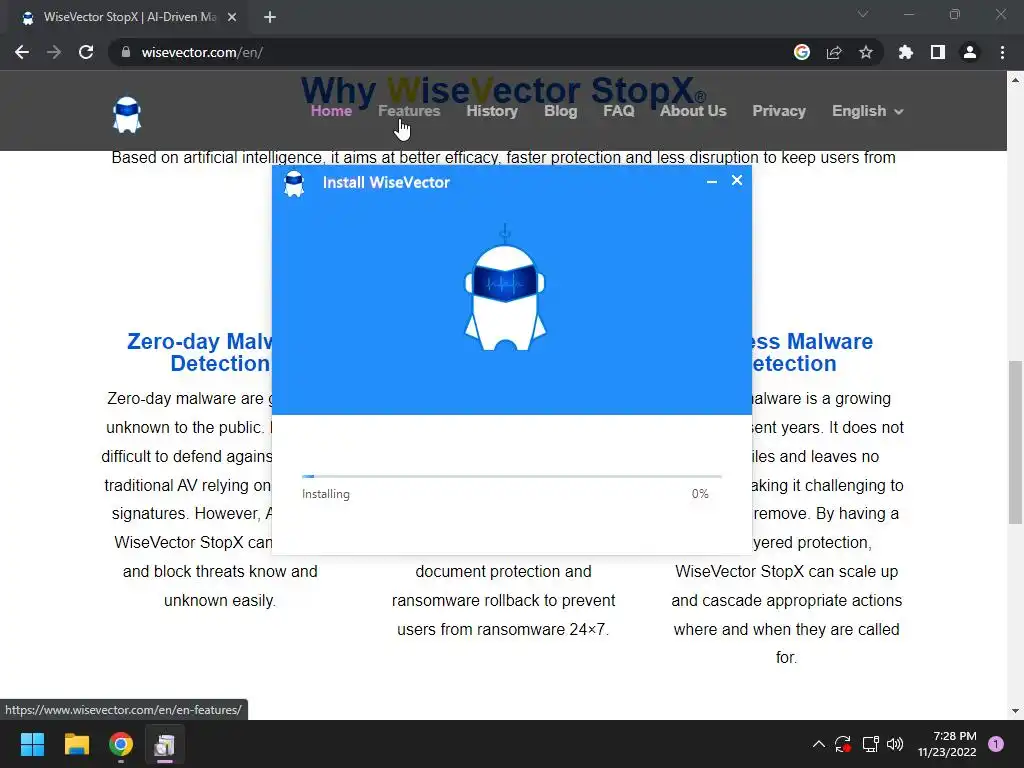
Task: Click the browser forward arrow
Action: click(x=54, y=52)
